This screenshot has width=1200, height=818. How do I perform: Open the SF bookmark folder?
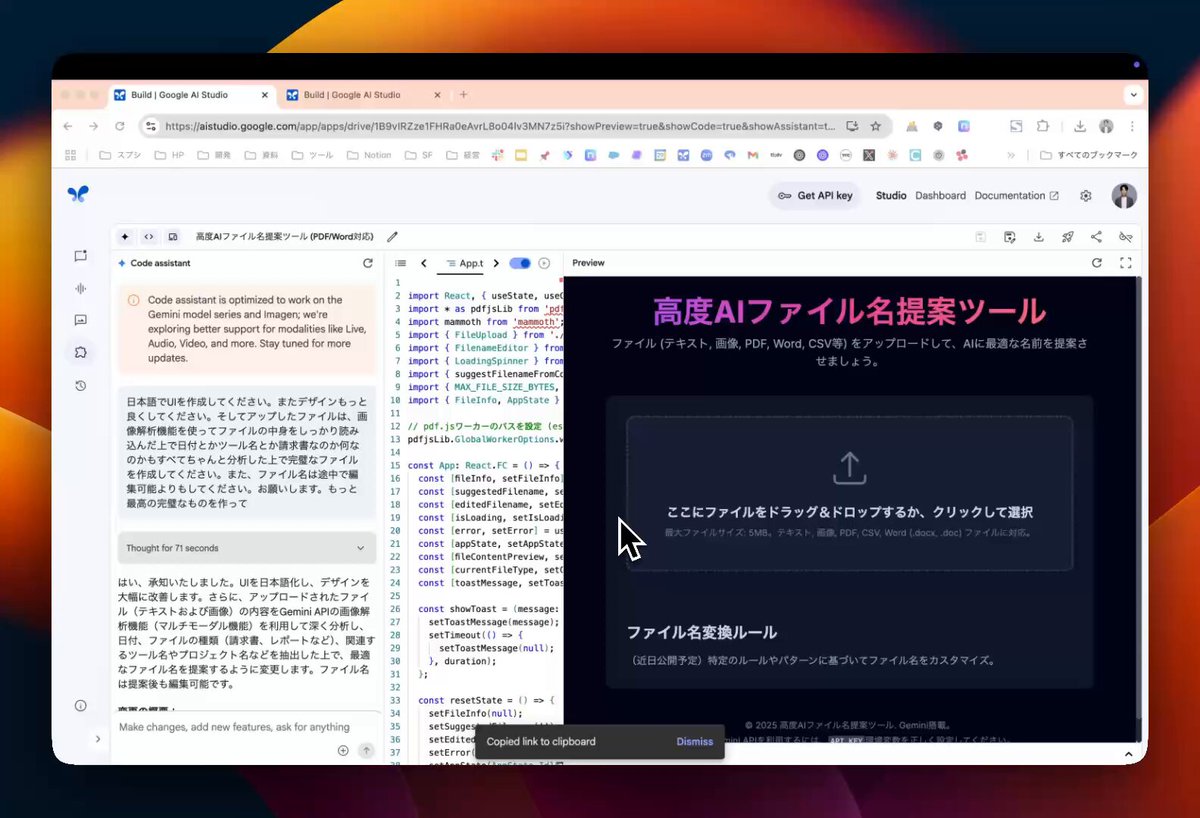(418, 155)
